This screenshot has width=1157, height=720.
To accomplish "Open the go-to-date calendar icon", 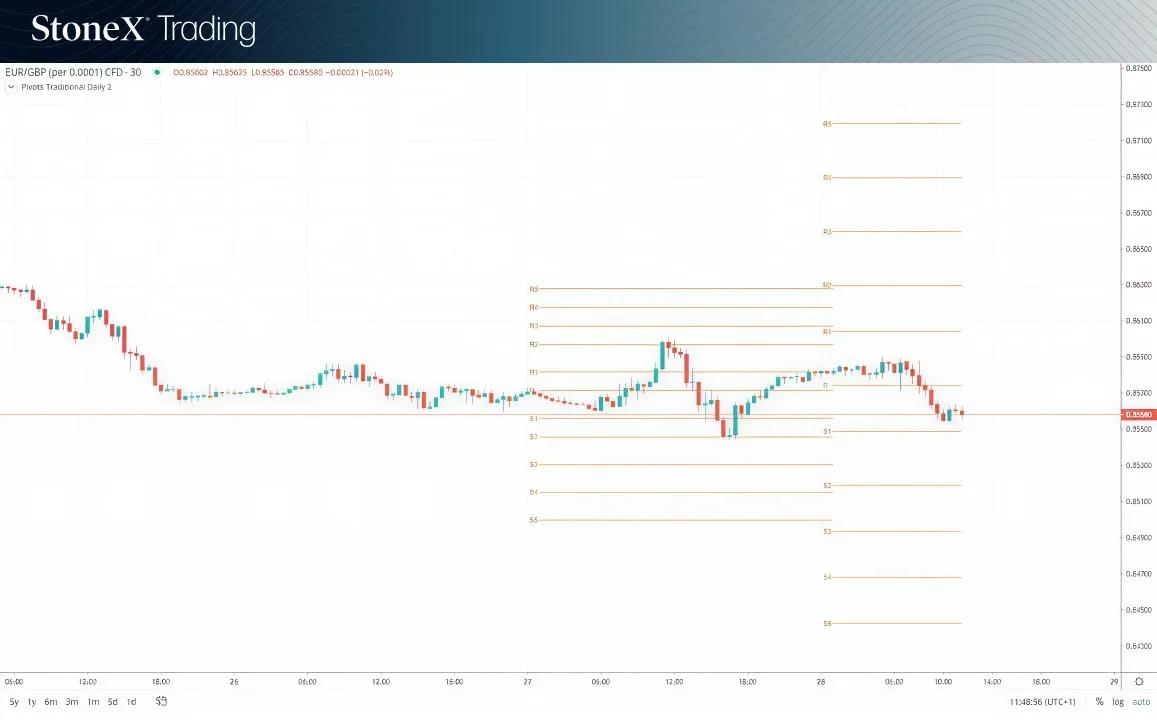I will (x=161, y=702).
